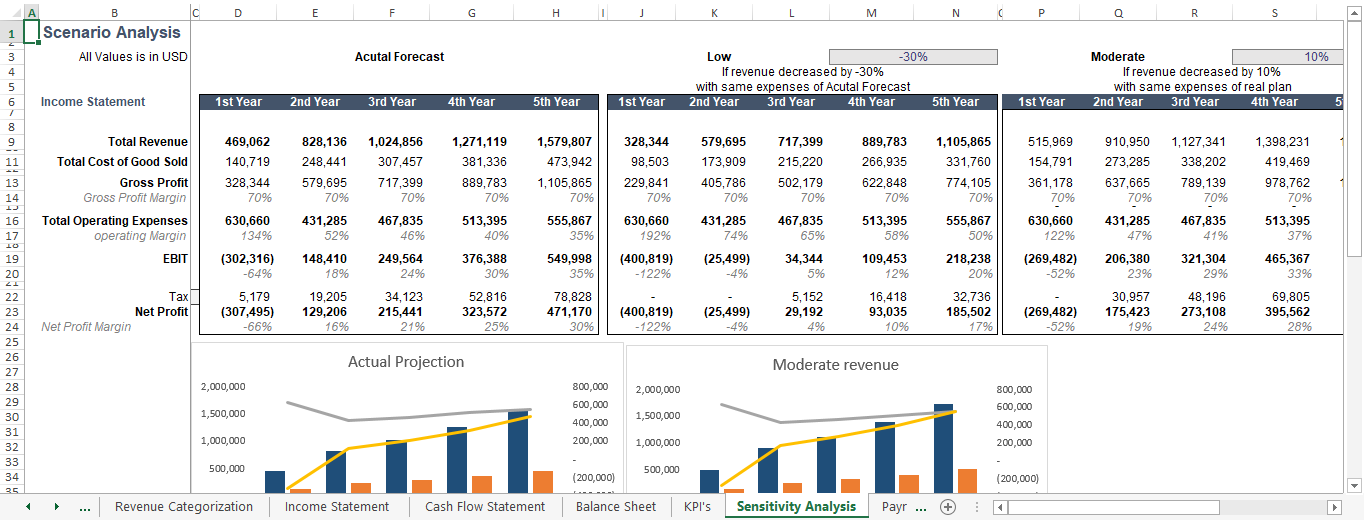Open hidden sheets ellipsis before Revenue Categorization
This screenshot has height=520, width=1364.
pyautogui.click(x=84, y=508)
